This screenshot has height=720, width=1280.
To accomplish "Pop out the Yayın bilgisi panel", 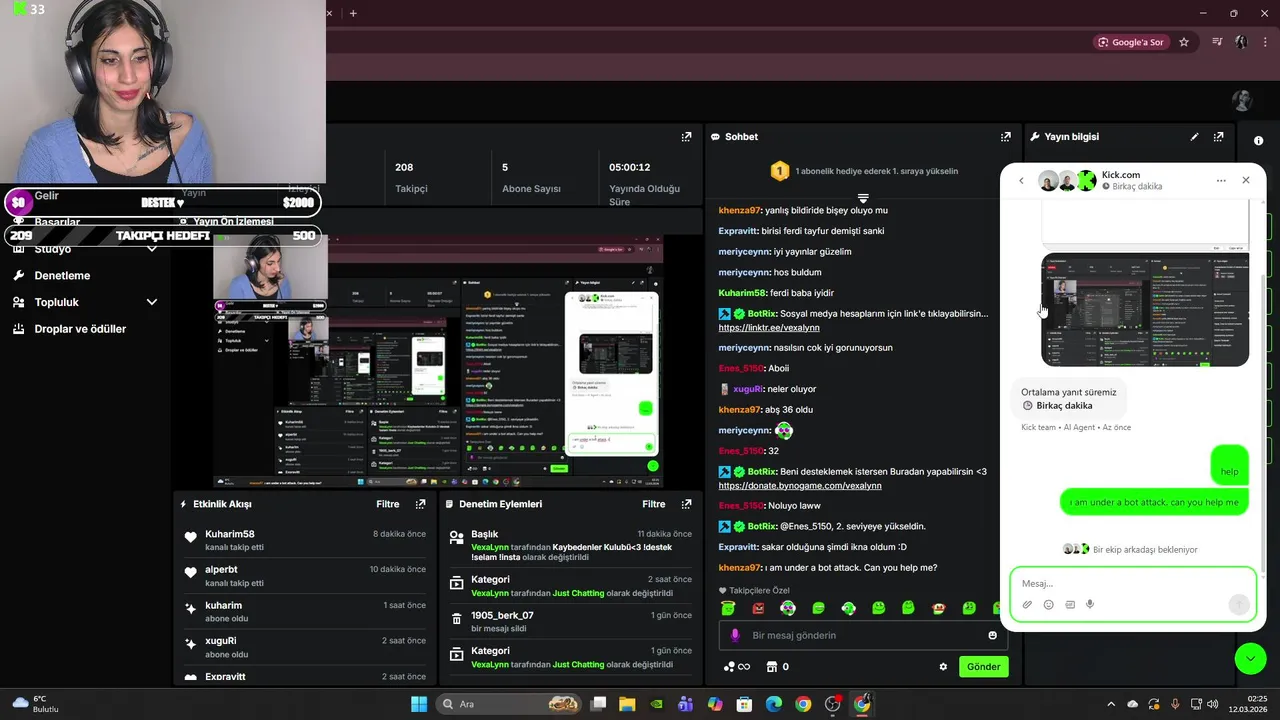I will (x=1218, y=137).
